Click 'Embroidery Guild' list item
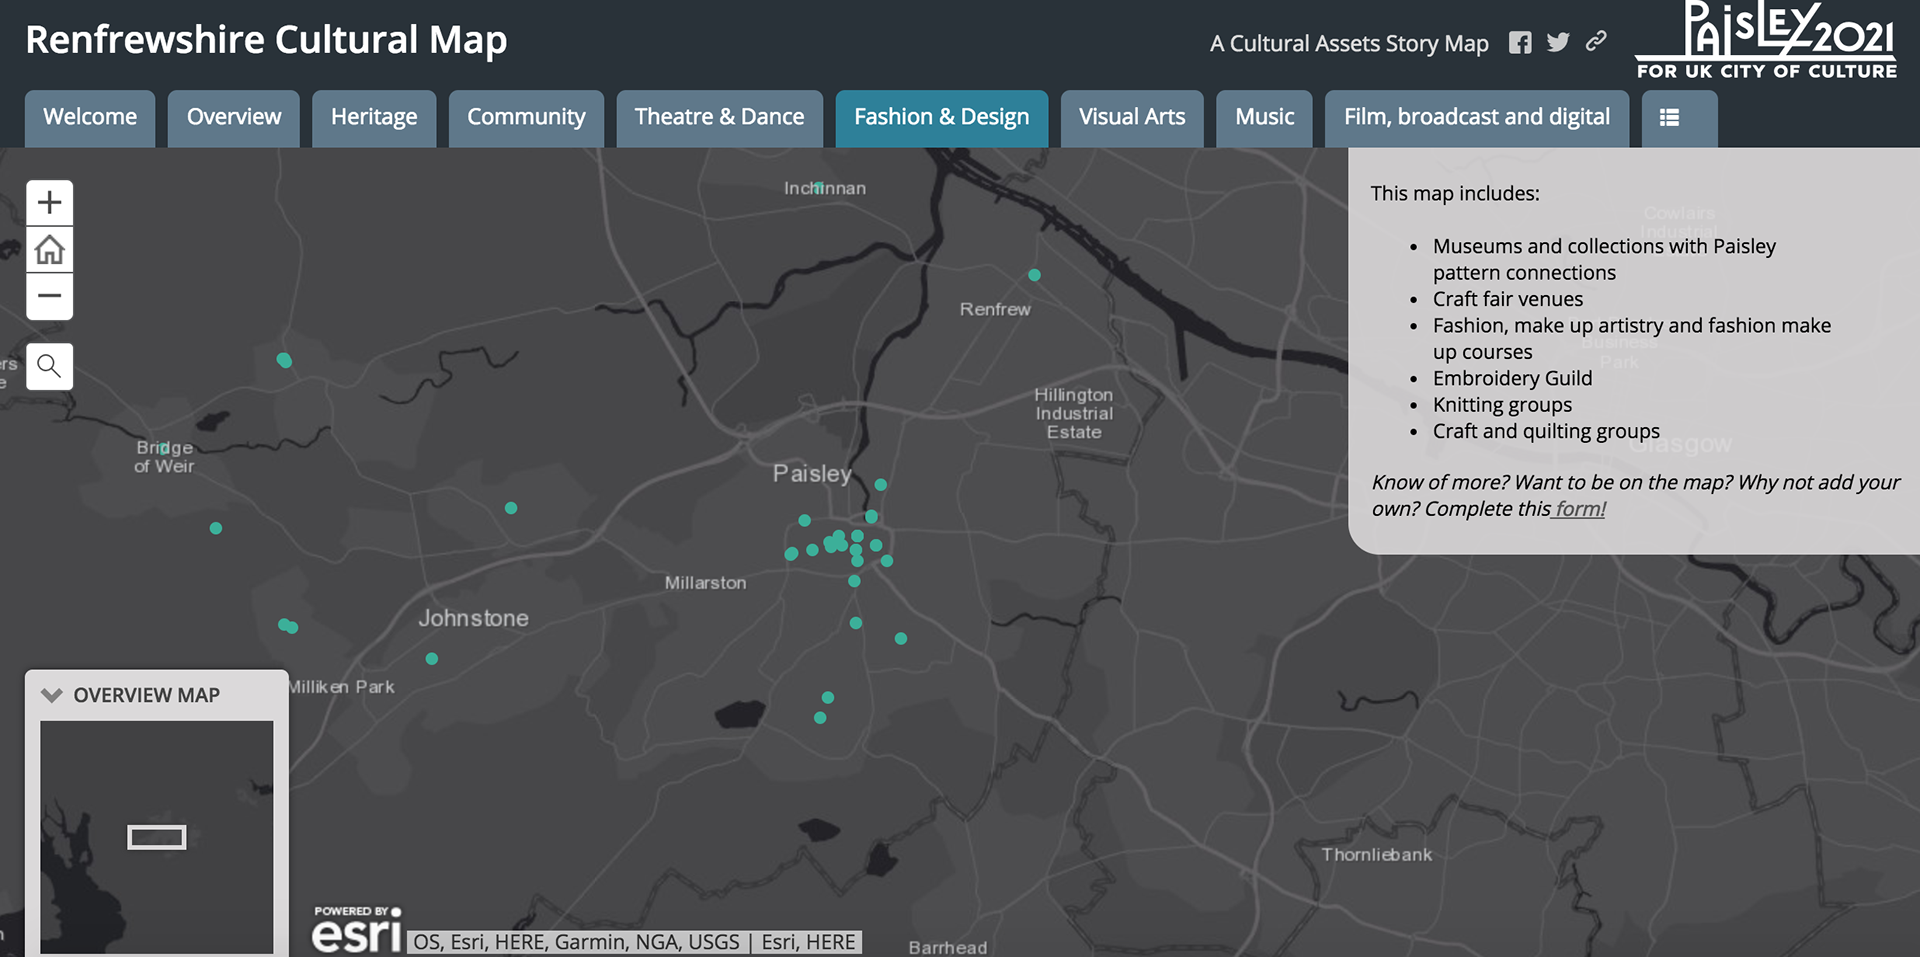The width and height of the screenshot is (1920, 957). click(1512, 378)
